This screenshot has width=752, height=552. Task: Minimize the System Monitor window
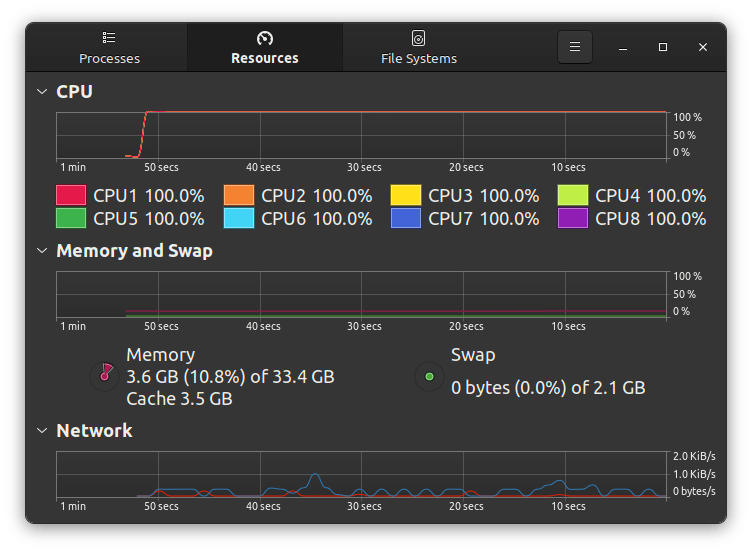[x=623, y=47]
